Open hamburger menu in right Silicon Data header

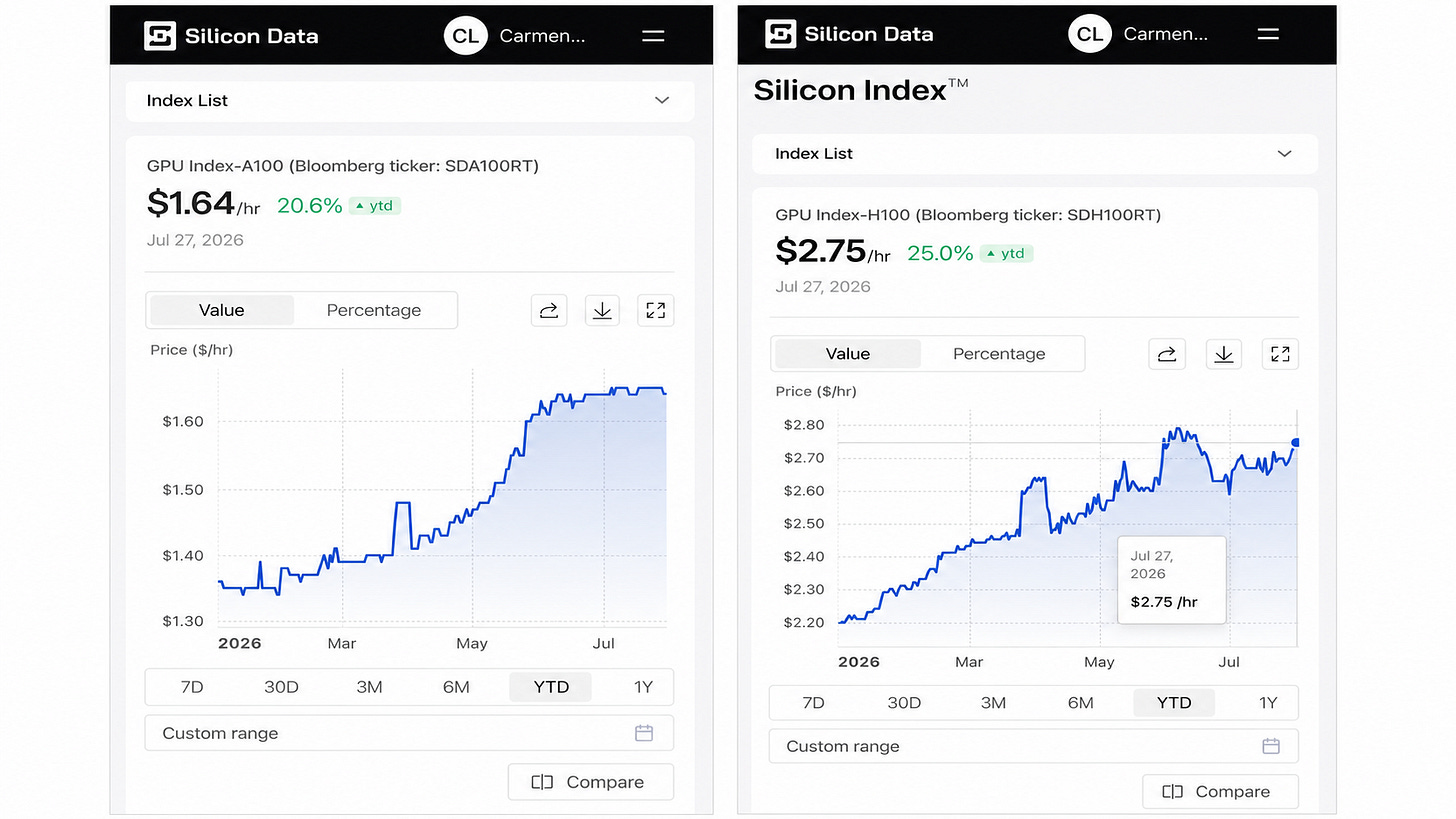click(x=1268, y=34)
